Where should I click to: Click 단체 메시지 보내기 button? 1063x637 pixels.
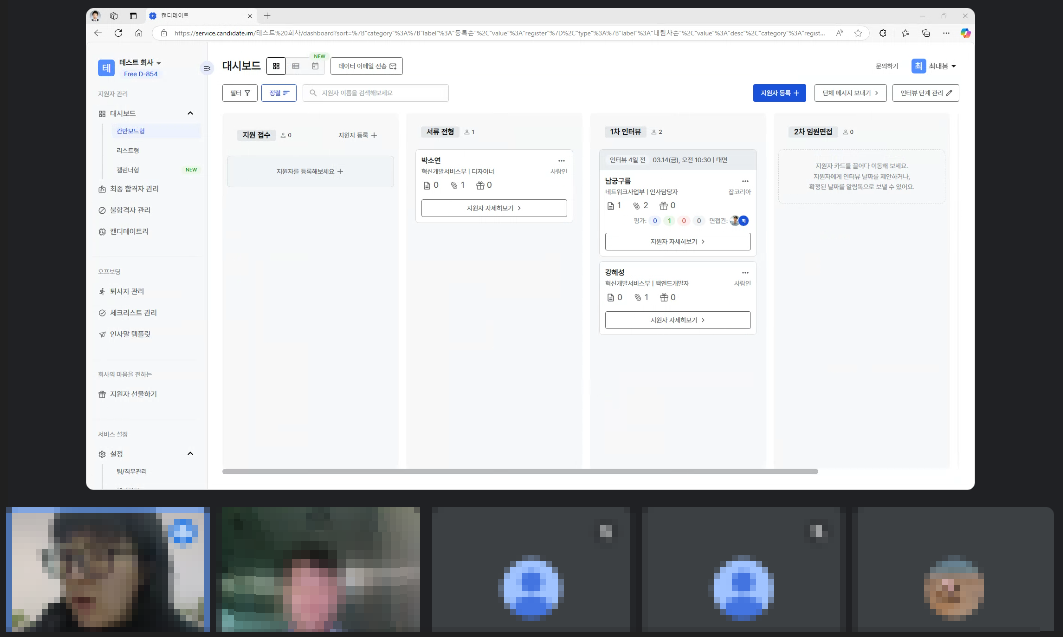pos(850,93)
